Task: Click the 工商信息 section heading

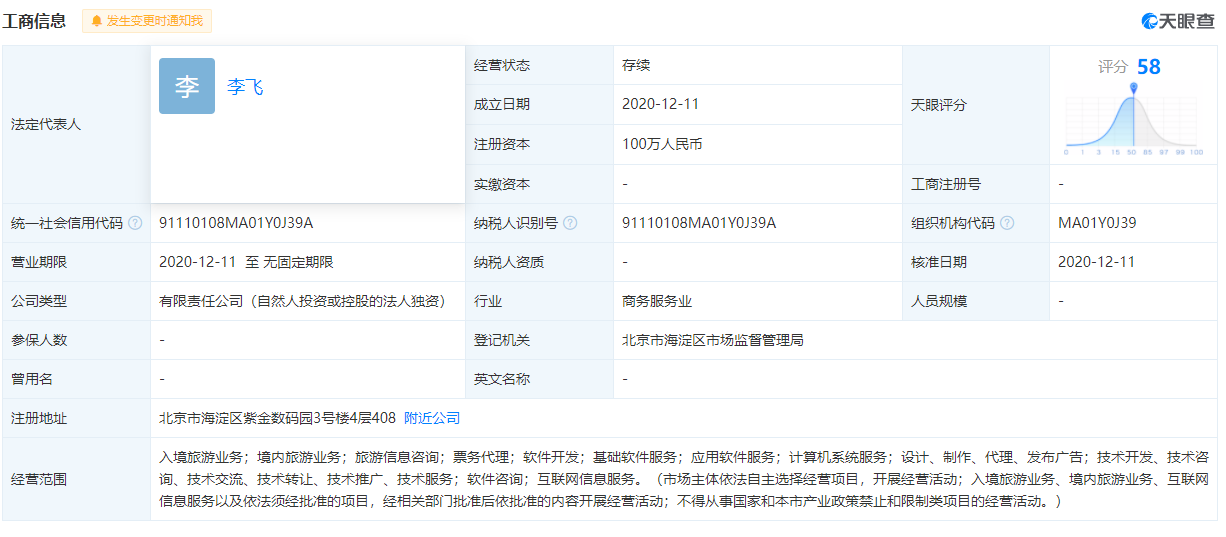Action: pyautogui.click(x=35, y=21)
